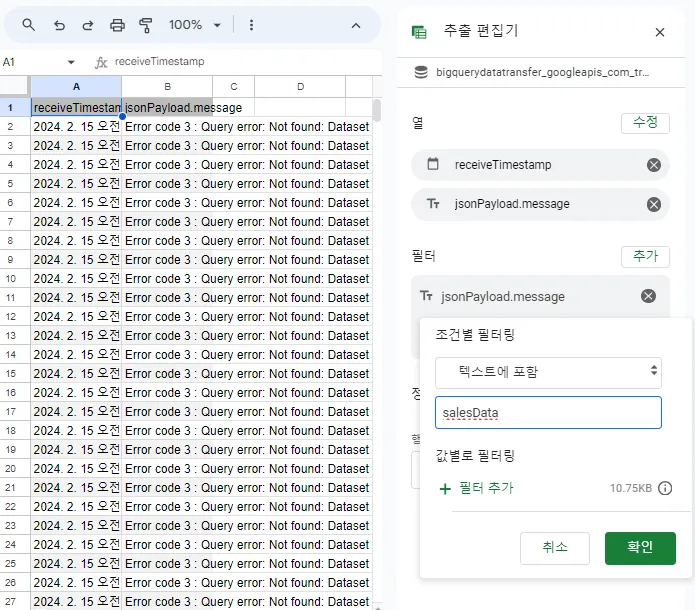Click the info icon next to 10.75KB
The image size is (695, 610).
pos(664,489)
